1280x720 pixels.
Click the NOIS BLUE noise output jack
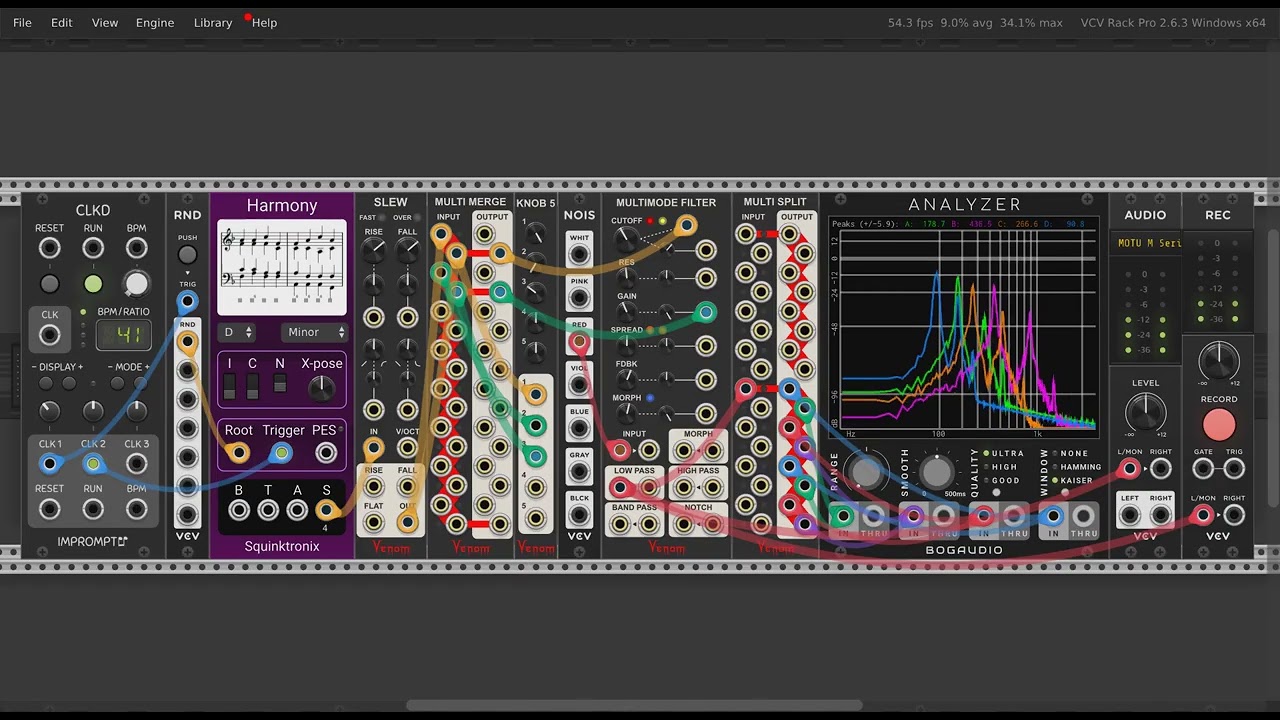579,428
